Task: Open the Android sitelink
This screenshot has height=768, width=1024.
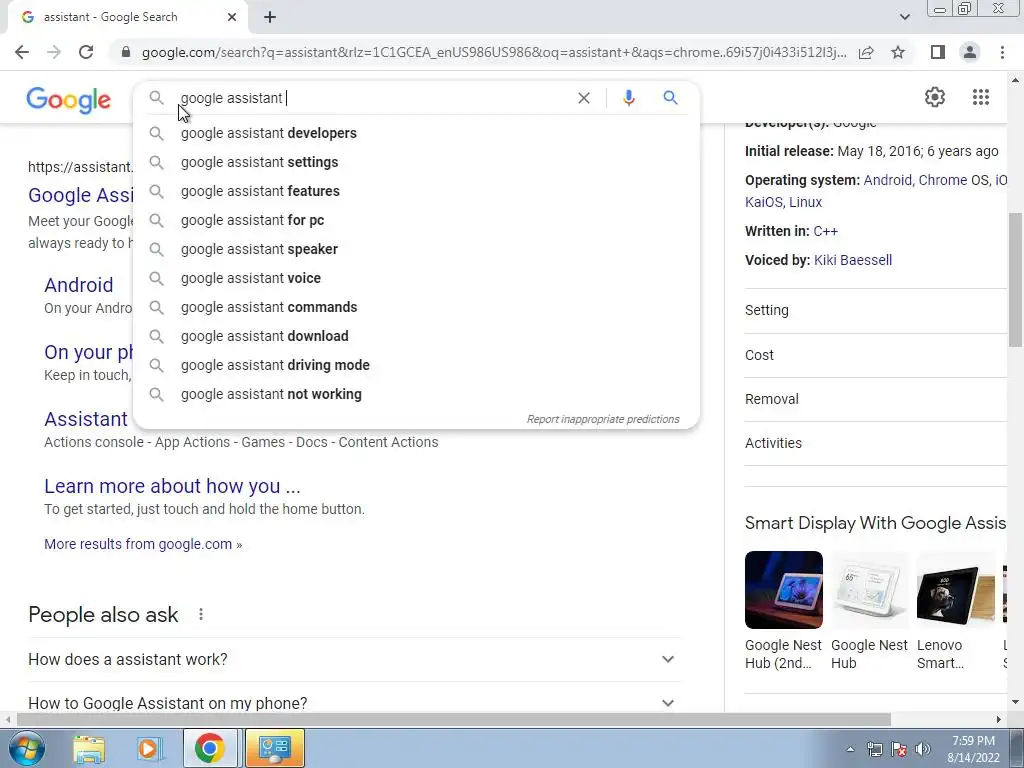Action: click(x=78, y=285)
